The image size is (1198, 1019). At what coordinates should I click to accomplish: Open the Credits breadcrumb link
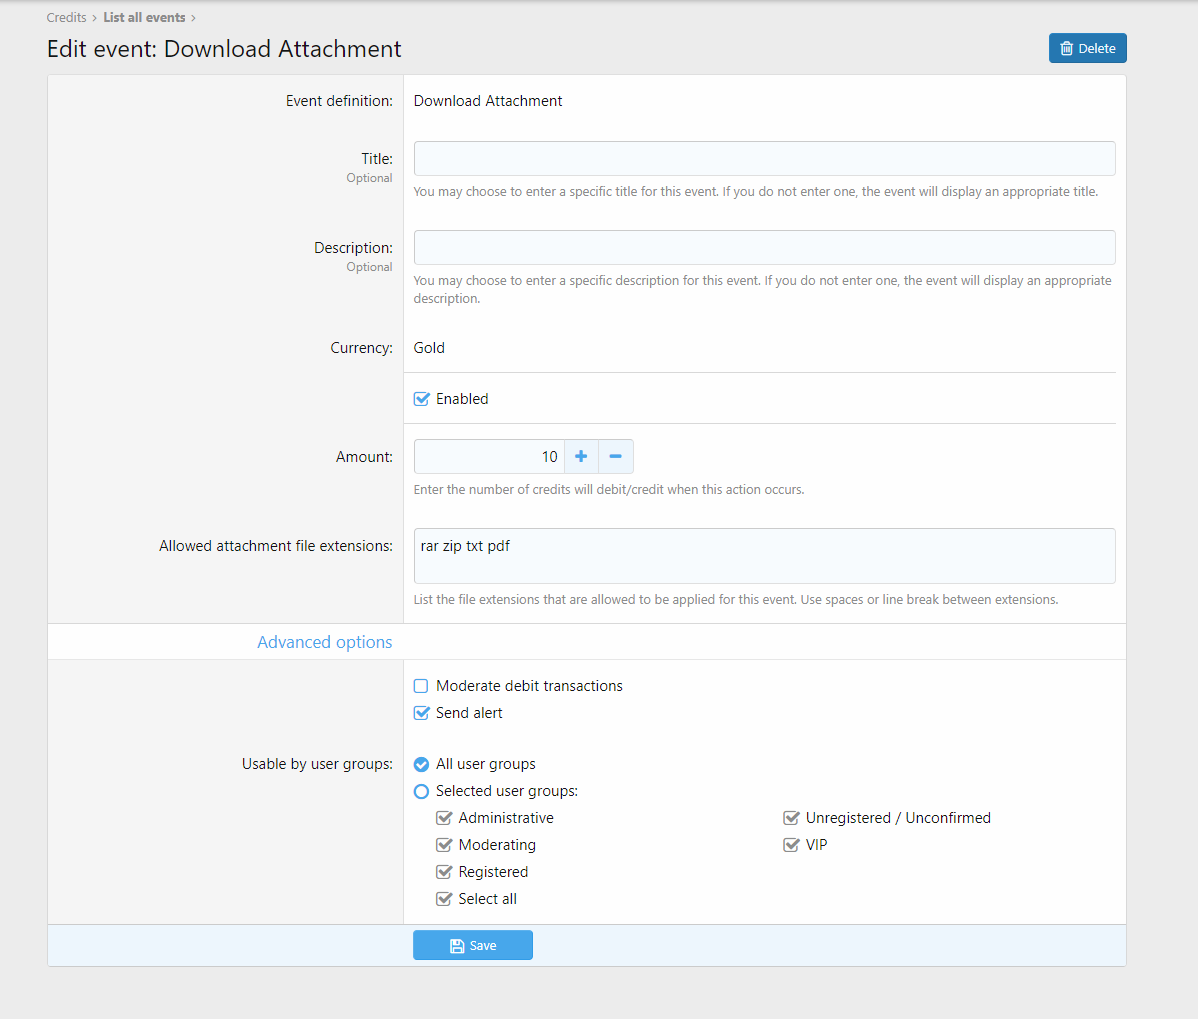click(x=66, y=17)
